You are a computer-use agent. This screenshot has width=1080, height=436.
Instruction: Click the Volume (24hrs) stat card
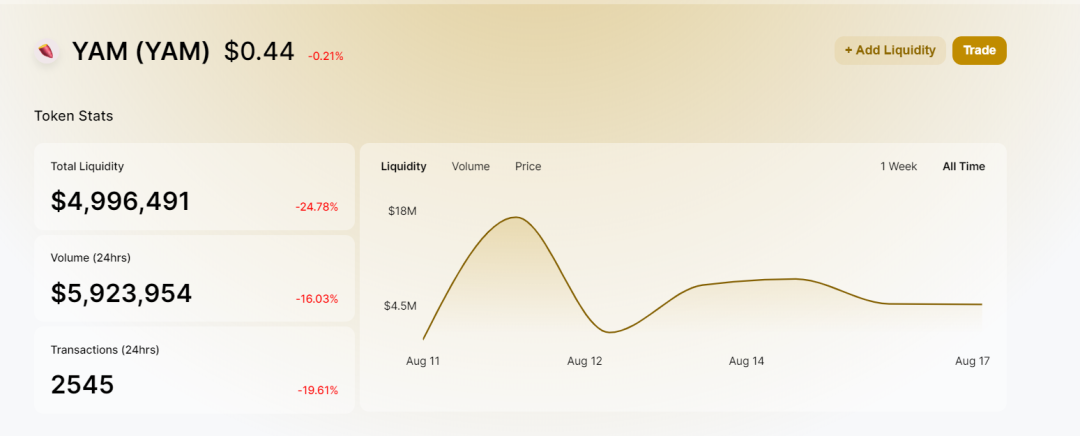tap(194, 278)
